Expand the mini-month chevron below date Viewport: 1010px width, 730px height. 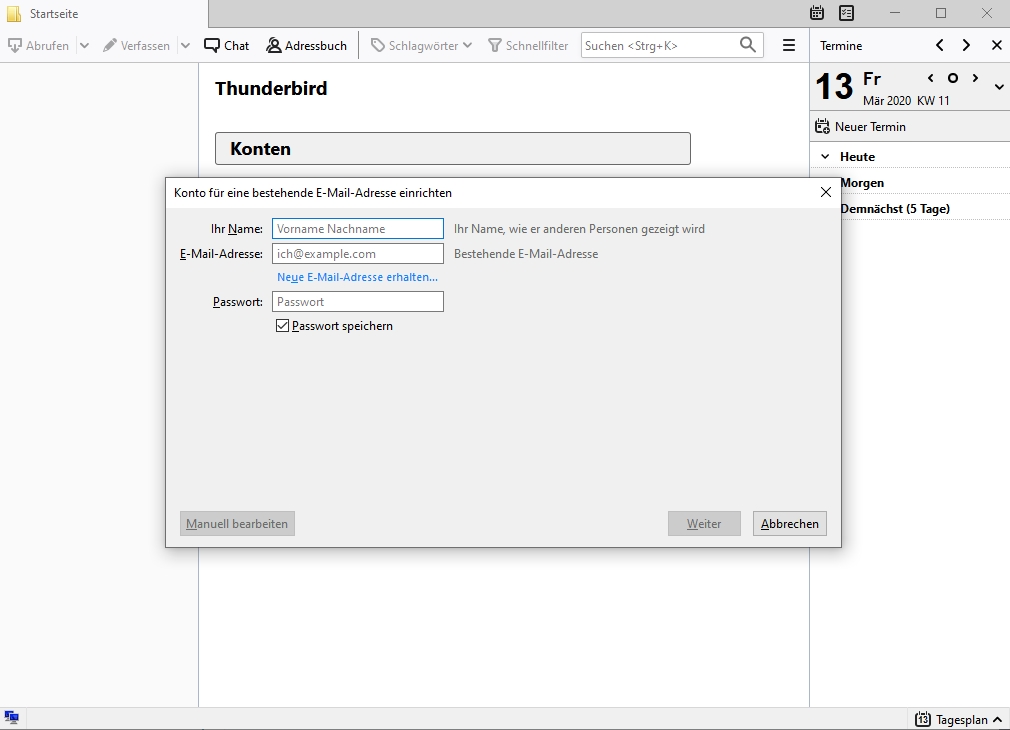[x=999, y=87]
